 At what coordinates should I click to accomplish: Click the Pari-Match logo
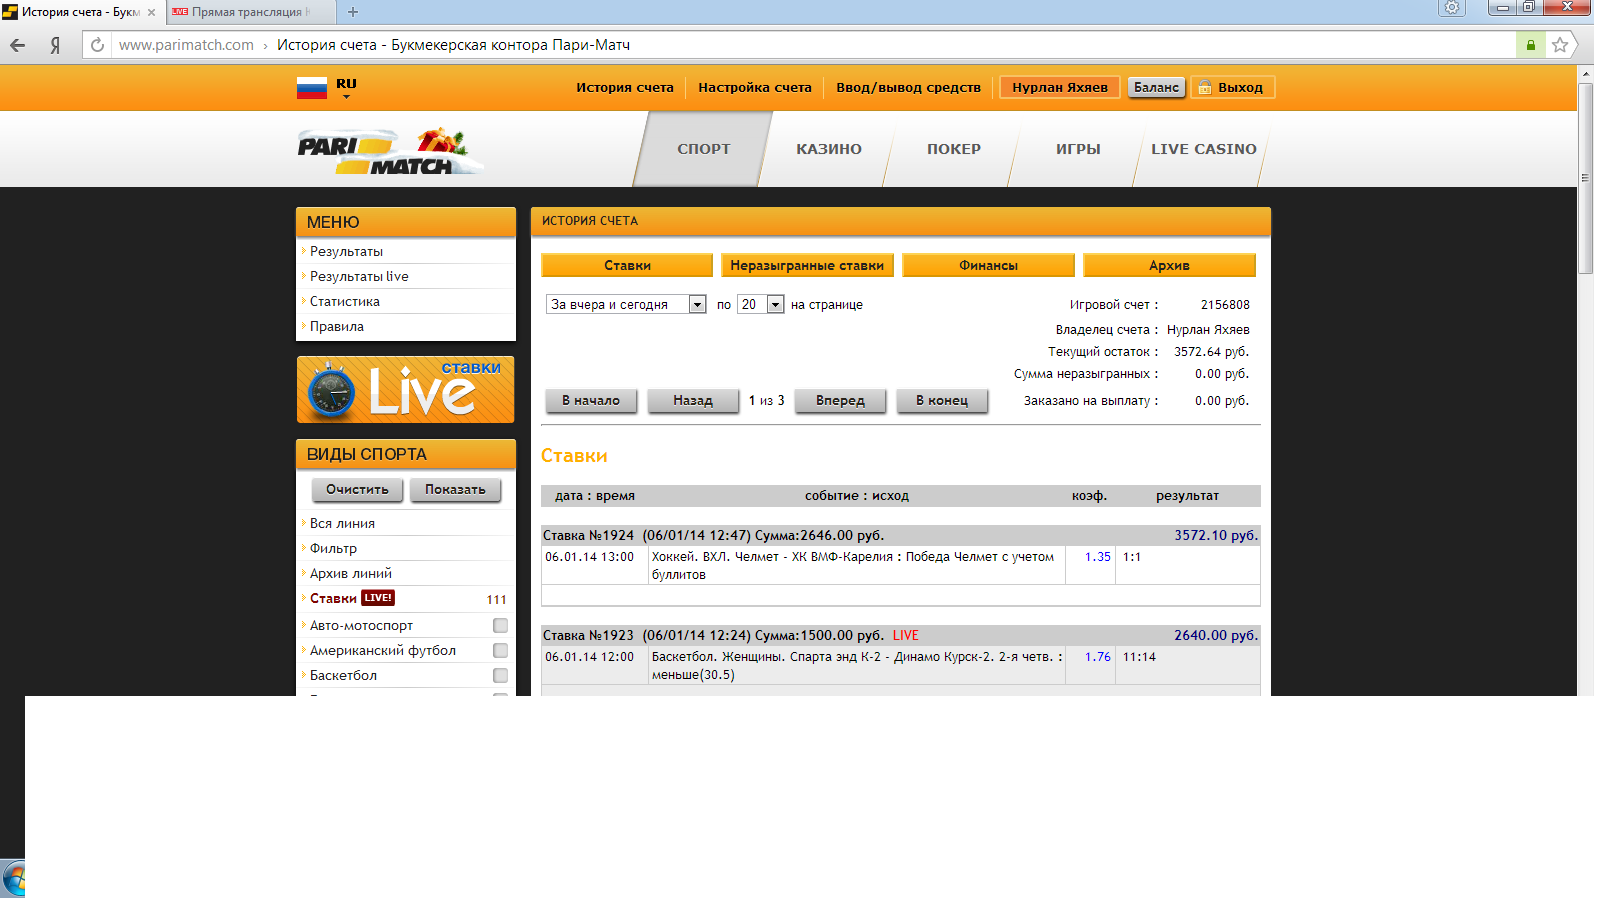point(389,151)
